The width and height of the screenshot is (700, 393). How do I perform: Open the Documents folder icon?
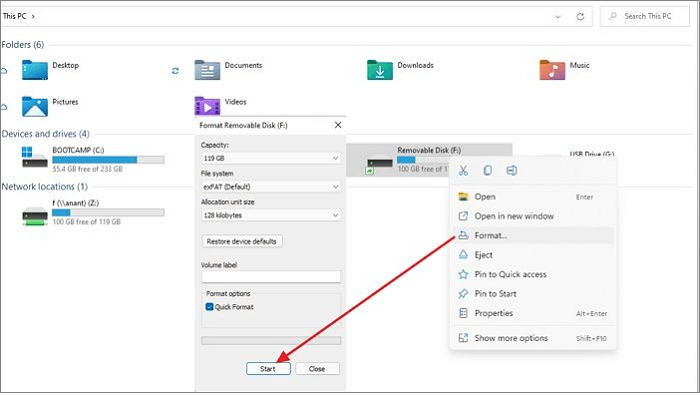(207, 70)
